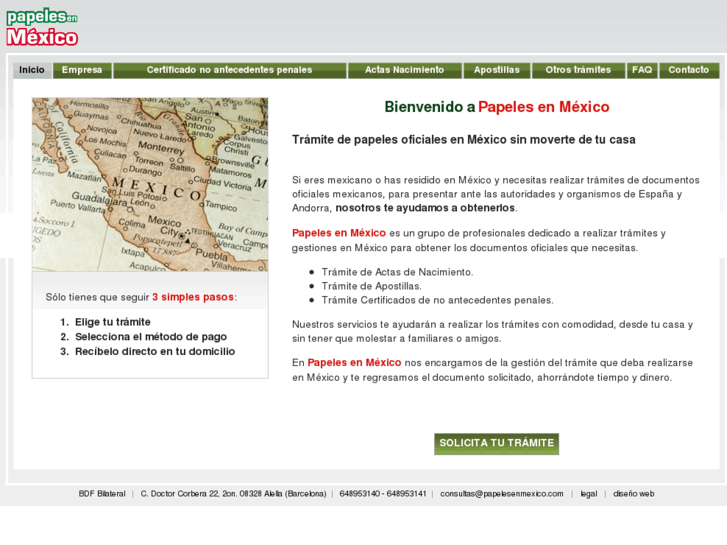Switch to the Apostillas tab
The width and height of the screenshot is (727, 545).
tap(496, 70)
